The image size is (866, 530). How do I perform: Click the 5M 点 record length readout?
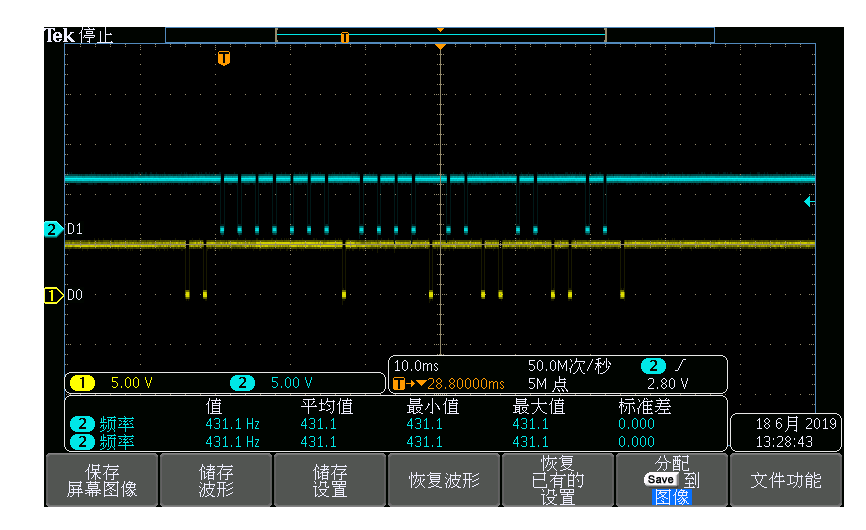point(547,384)
